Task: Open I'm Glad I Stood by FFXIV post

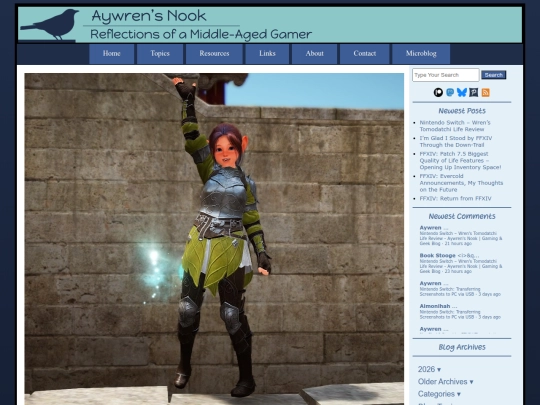Action: (456, 142)
